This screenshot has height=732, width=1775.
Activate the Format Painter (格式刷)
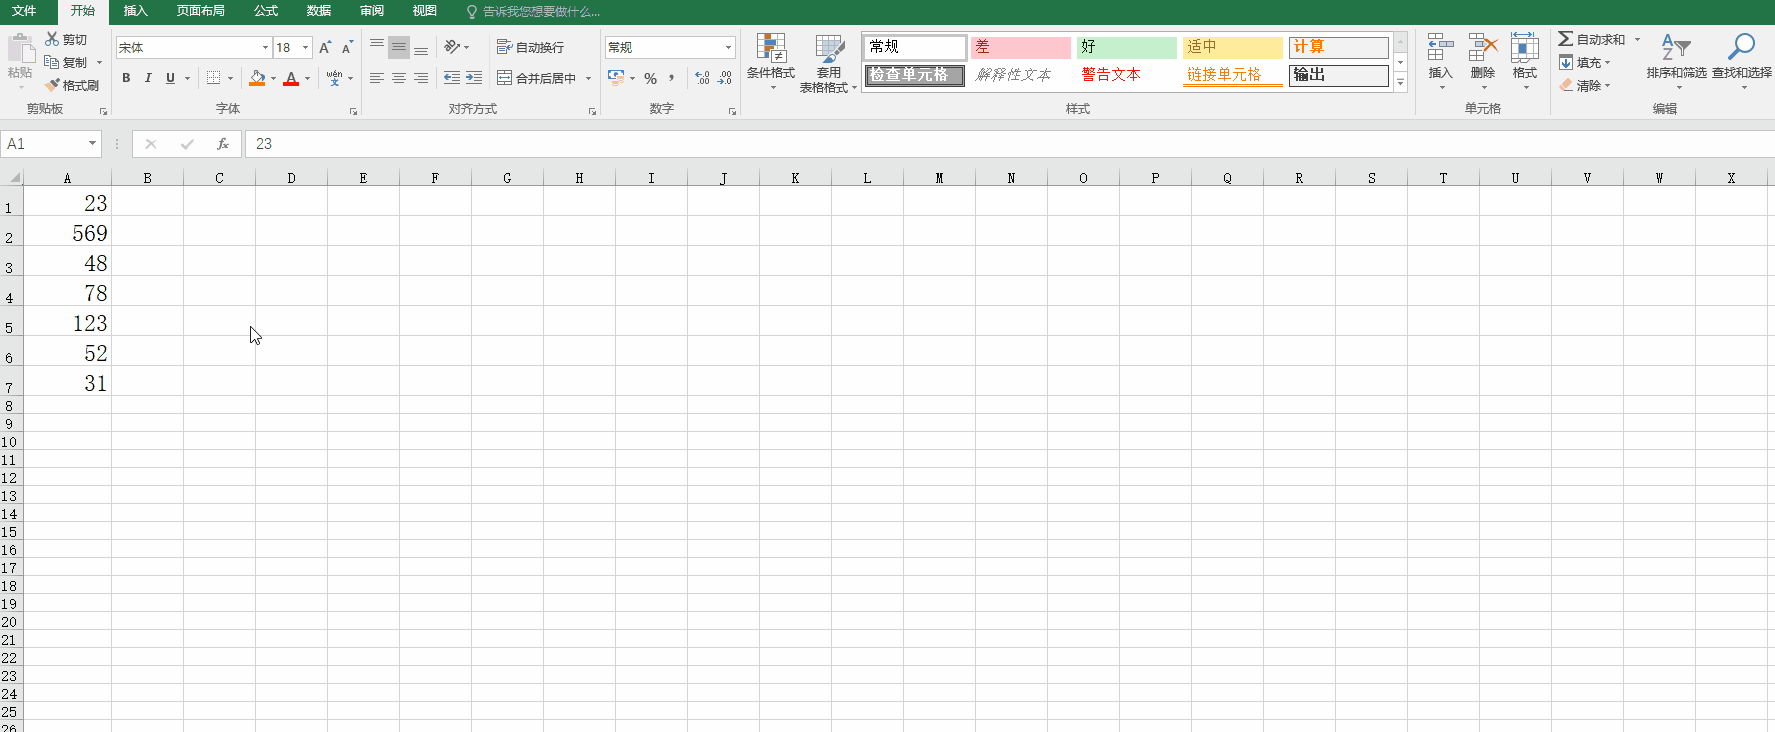click(x=71, y=85)
